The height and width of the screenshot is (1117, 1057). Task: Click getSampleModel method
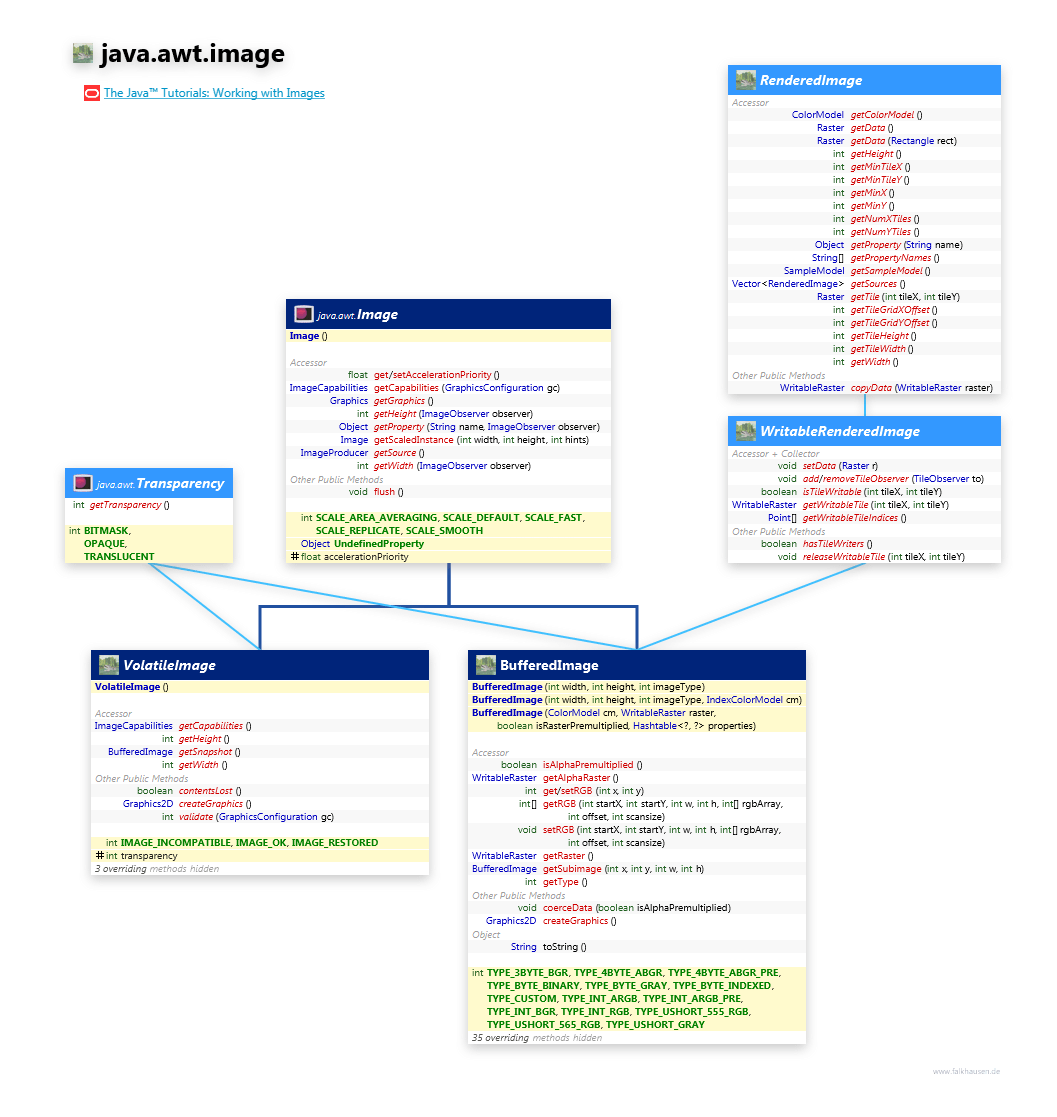click(886, 271)
